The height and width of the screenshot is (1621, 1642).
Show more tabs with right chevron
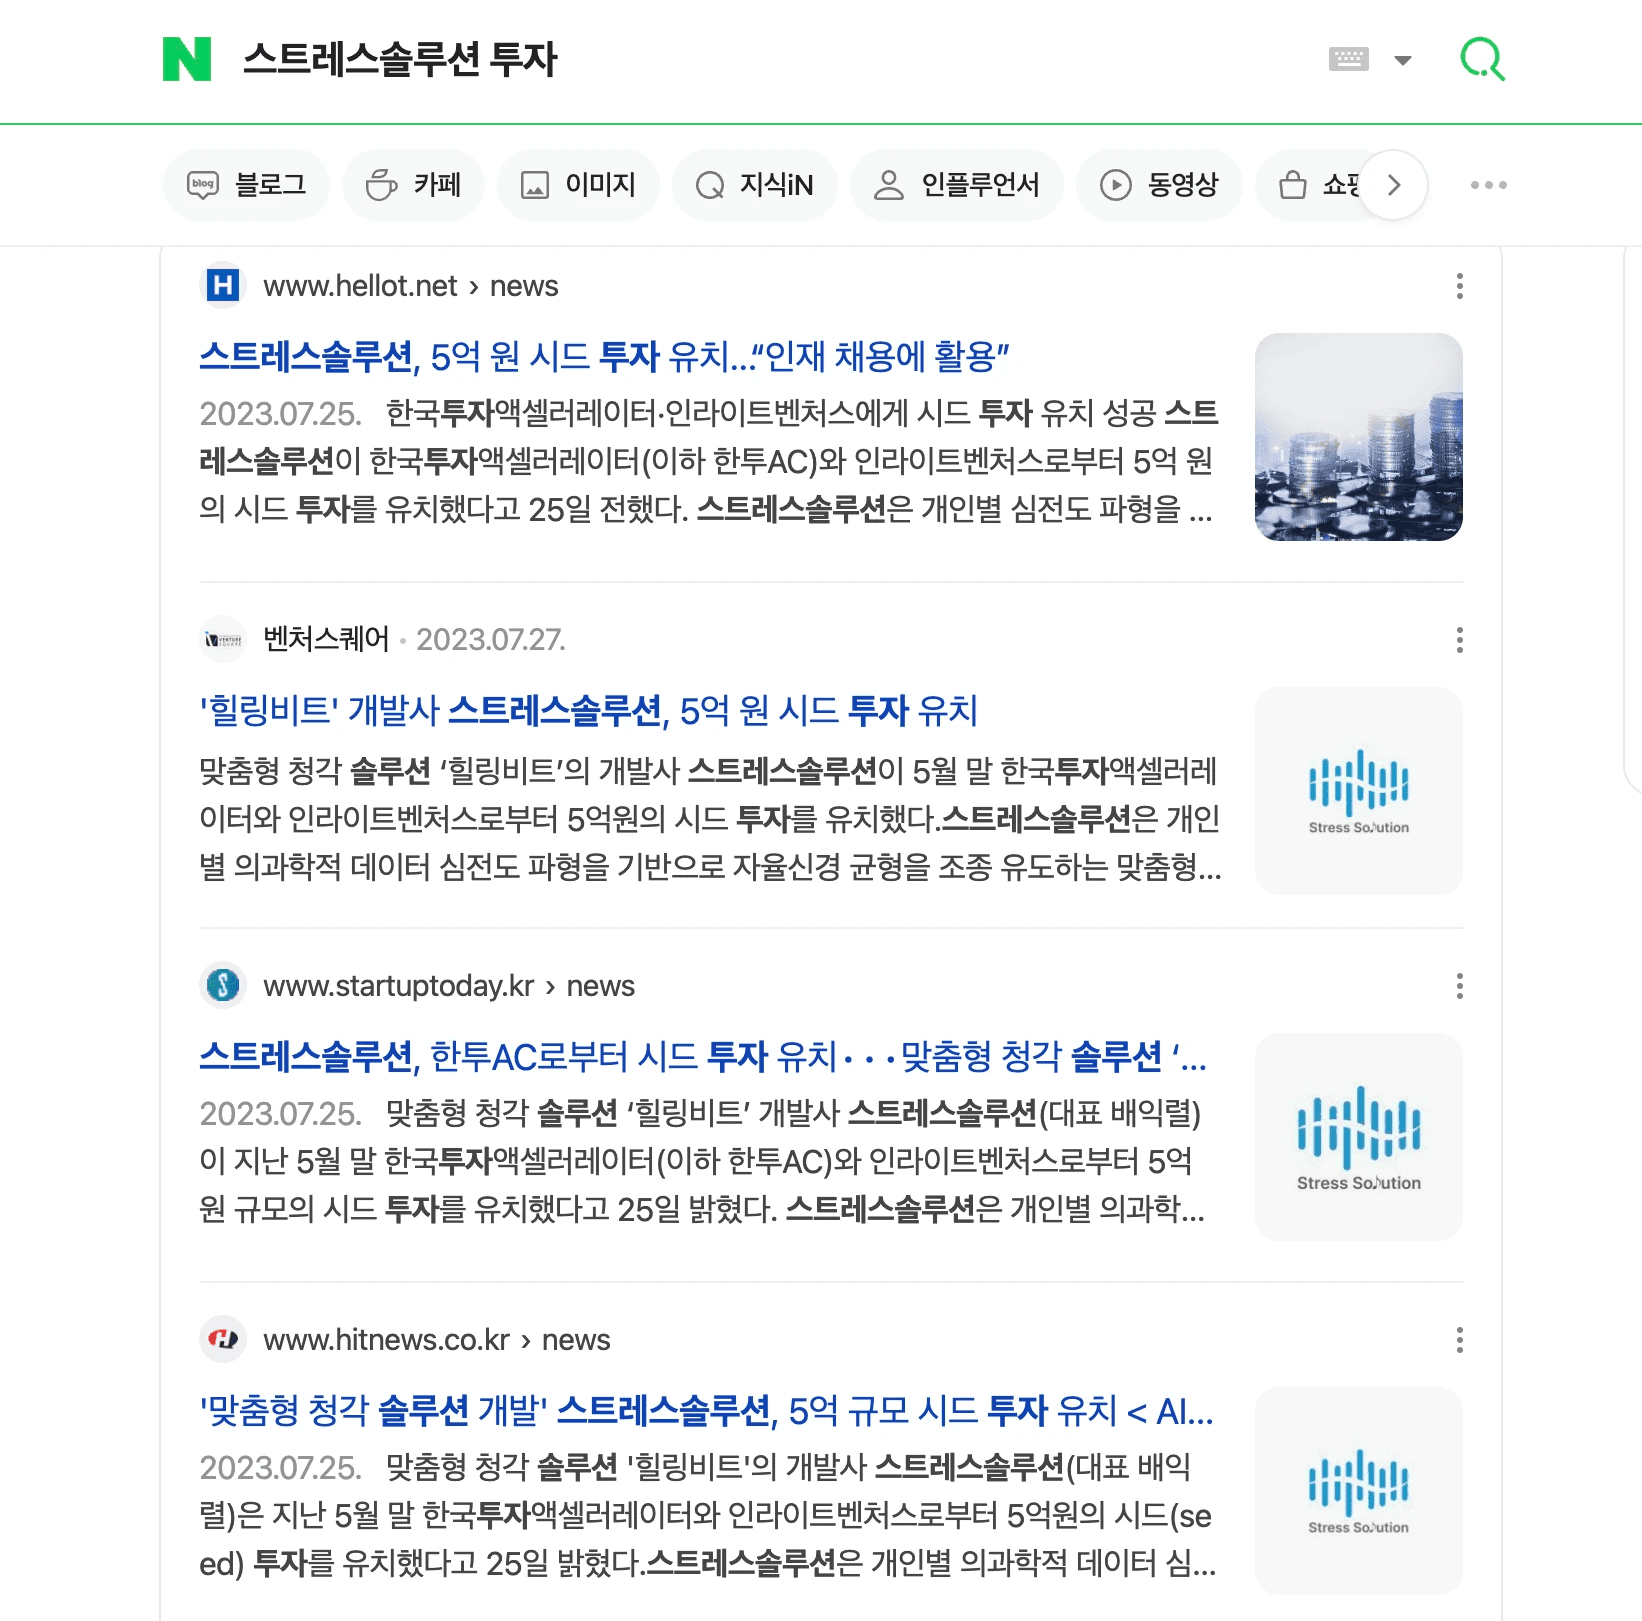[x=1393, y=185]
